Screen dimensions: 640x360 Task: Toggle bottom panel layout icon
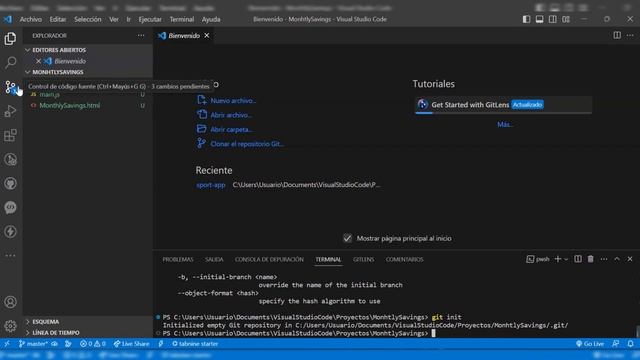pos(540,19)
